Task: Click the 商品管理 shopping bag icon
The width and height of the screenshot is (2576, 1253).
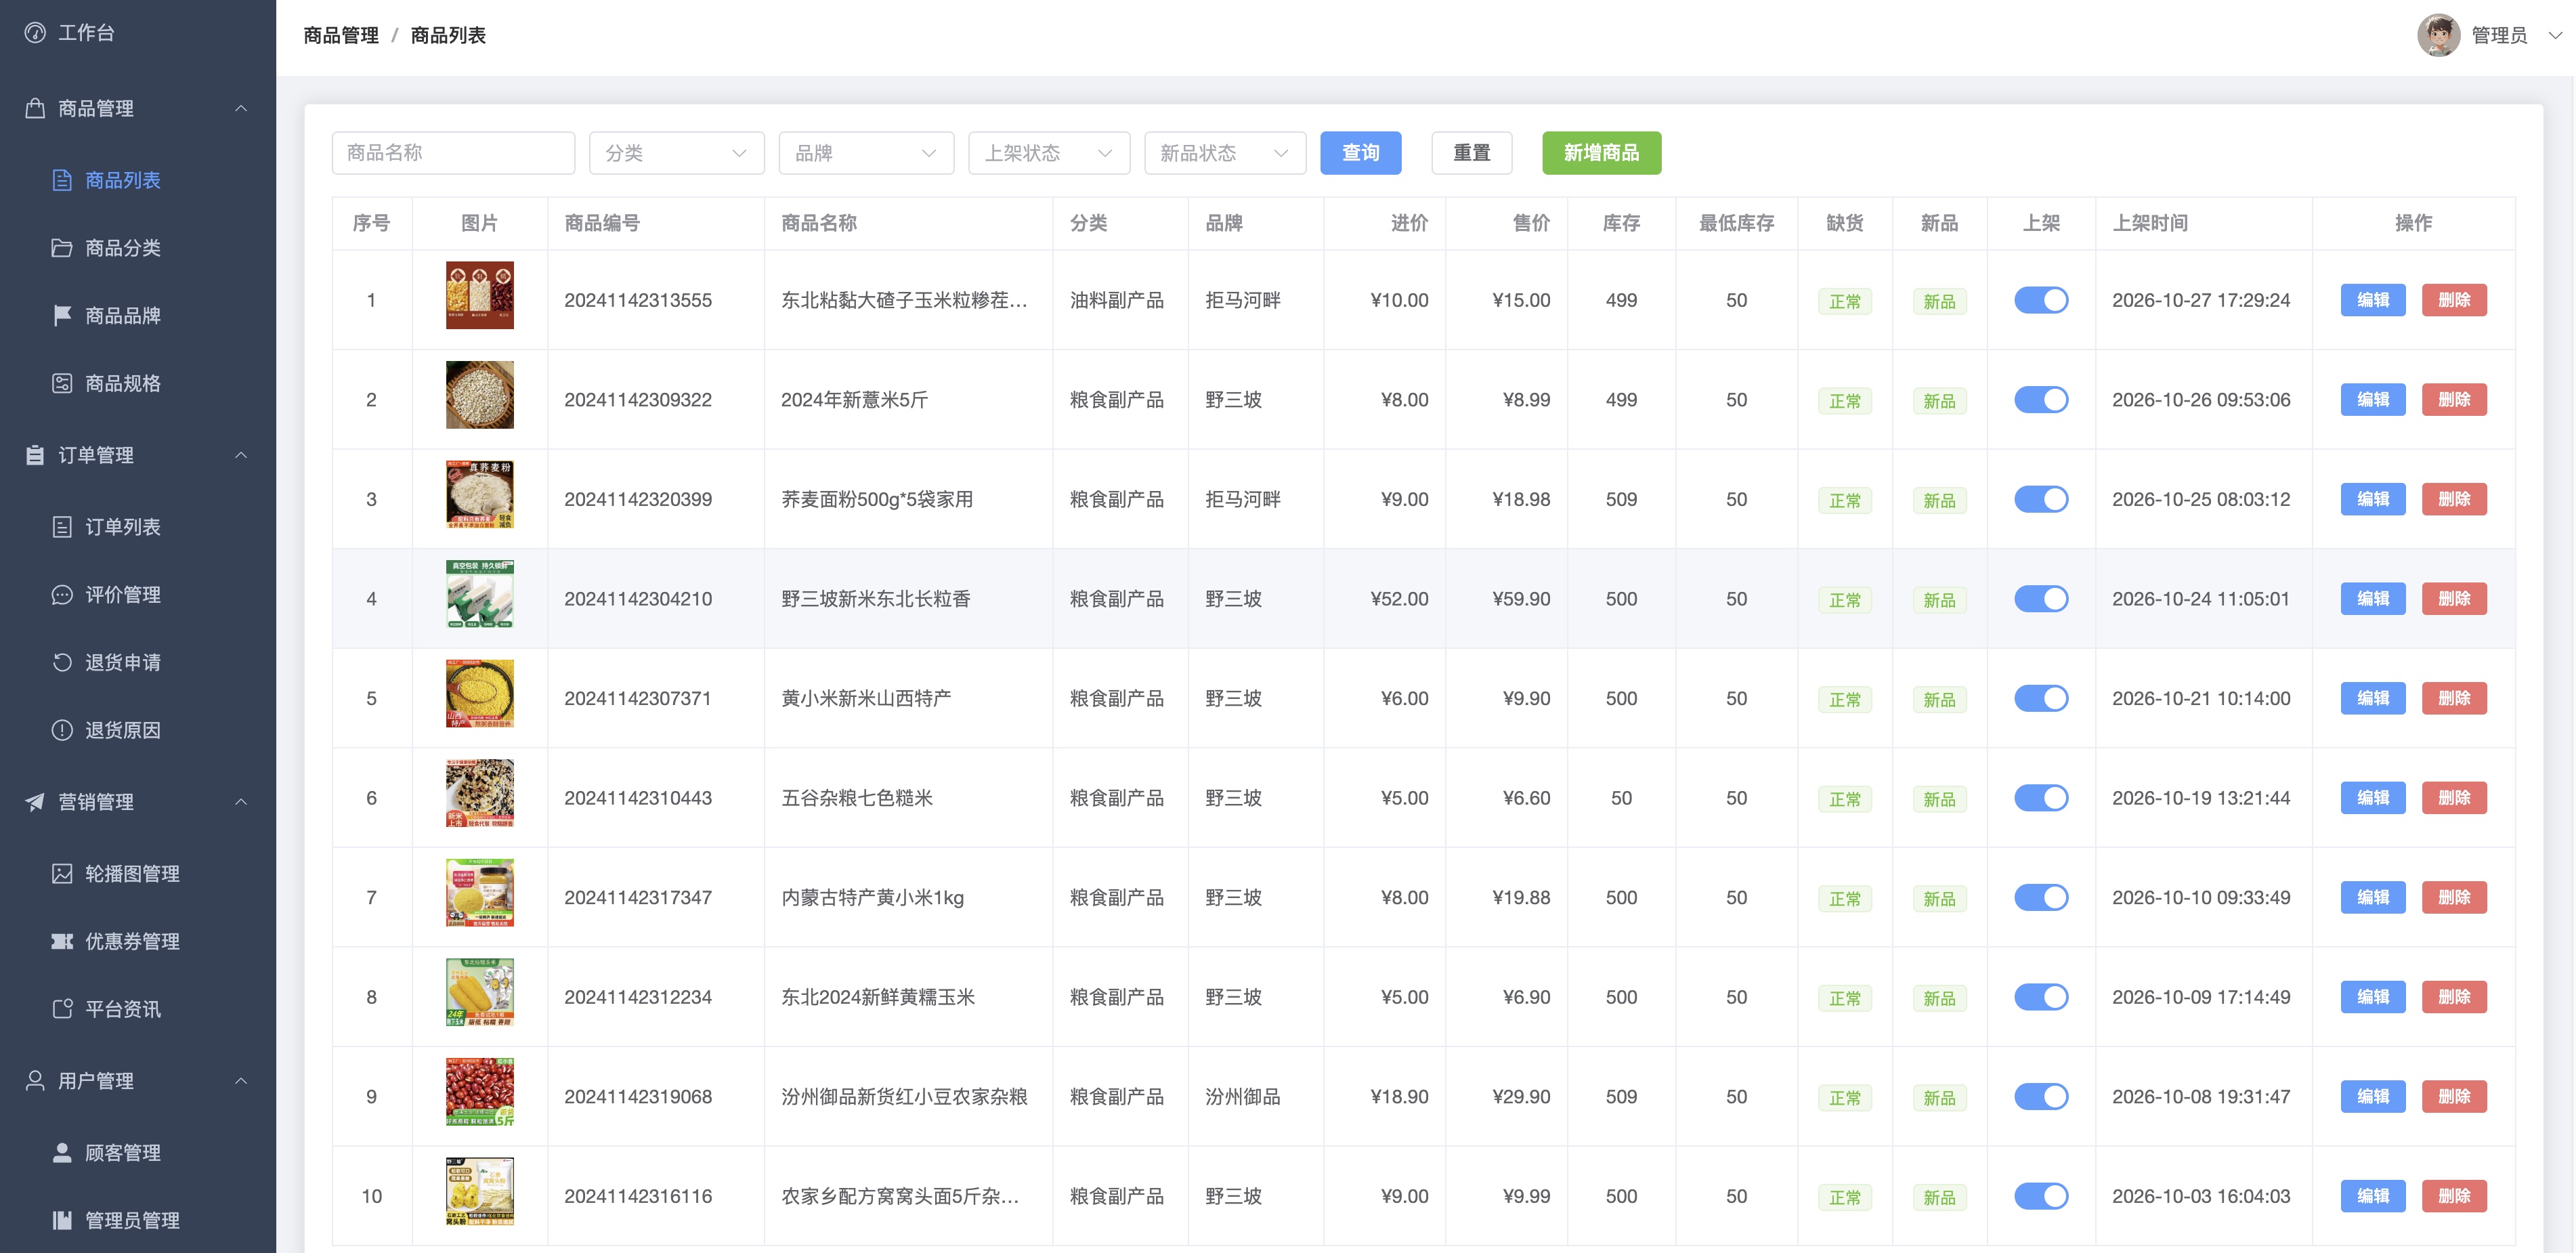Action: [35, 108]
